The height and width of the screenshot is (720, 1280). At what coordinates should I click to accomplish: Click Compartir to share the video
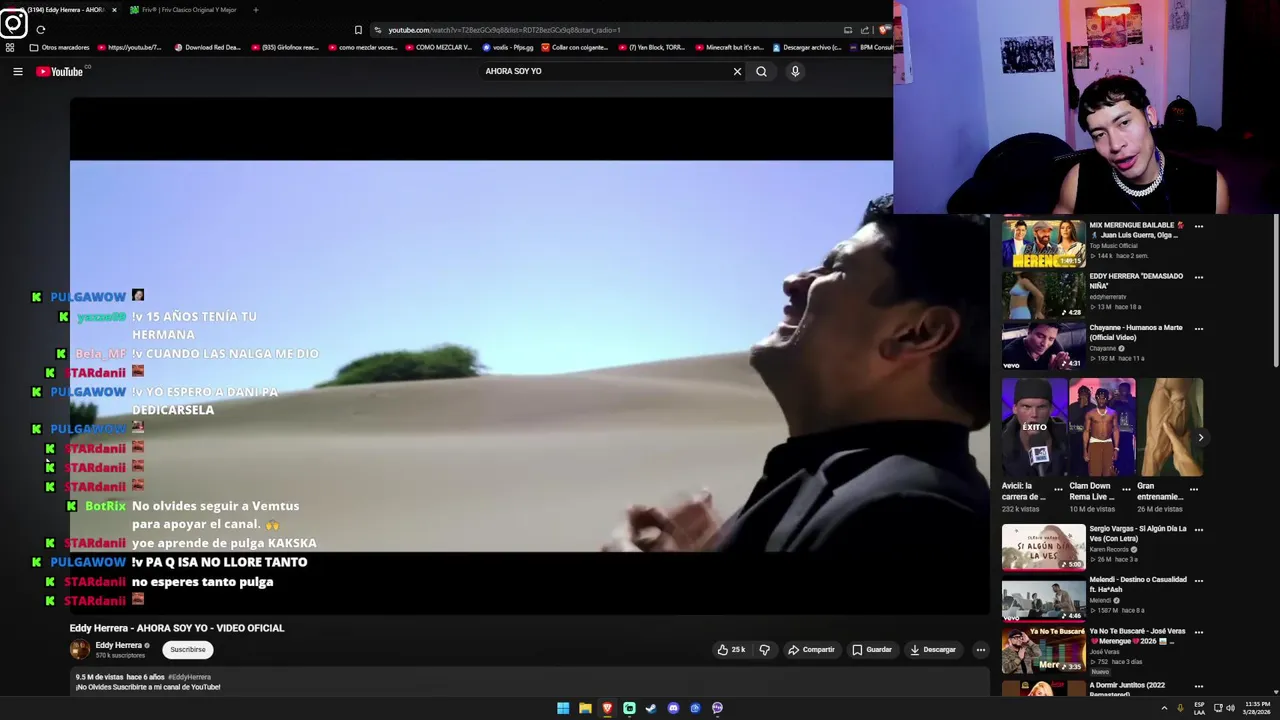[x=811, y=650]
